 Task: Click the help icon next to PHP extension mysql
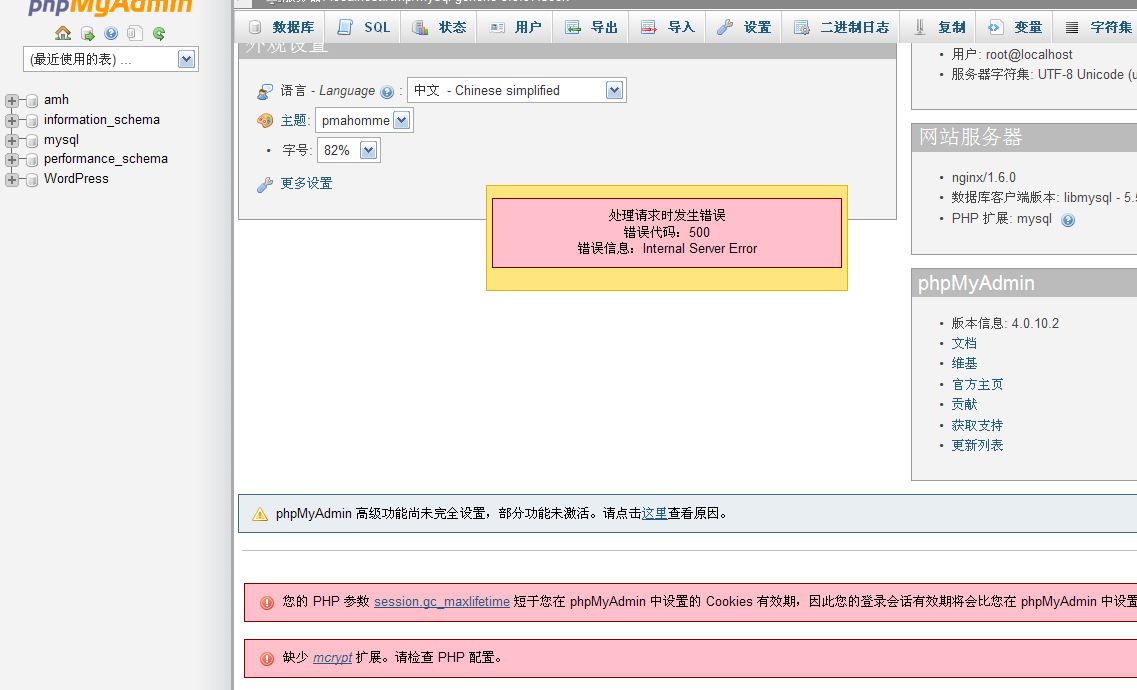(1068, 220)
